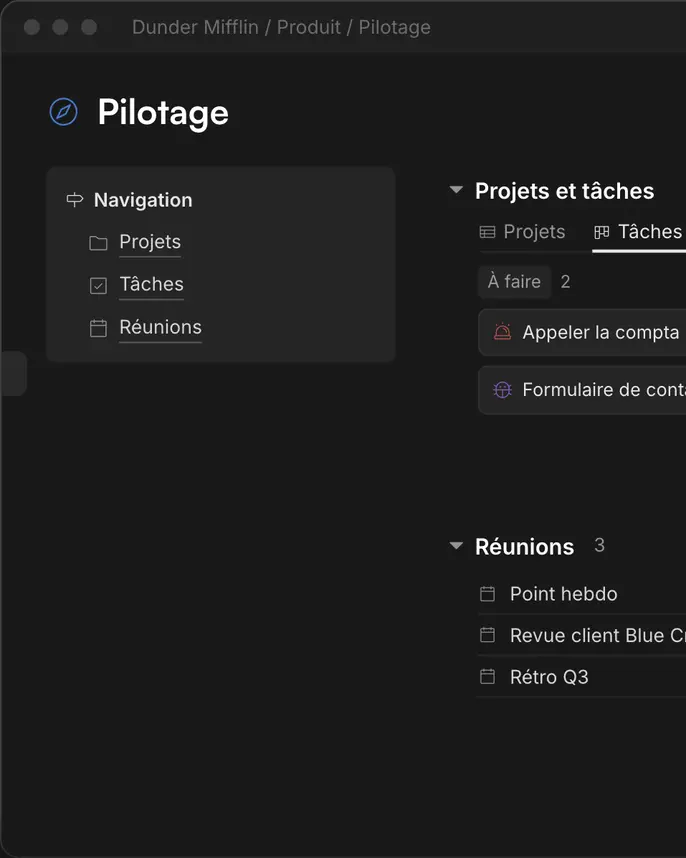
Task: Open the Revue client Blue meeting row
Action: point(582,636)
